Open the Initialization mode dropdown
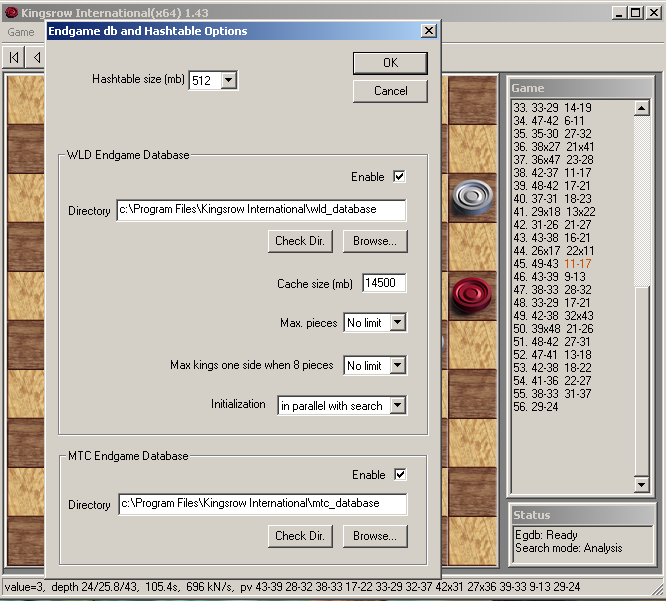Image resolution: width=666 pixels, height=601 pixels. 398,405
